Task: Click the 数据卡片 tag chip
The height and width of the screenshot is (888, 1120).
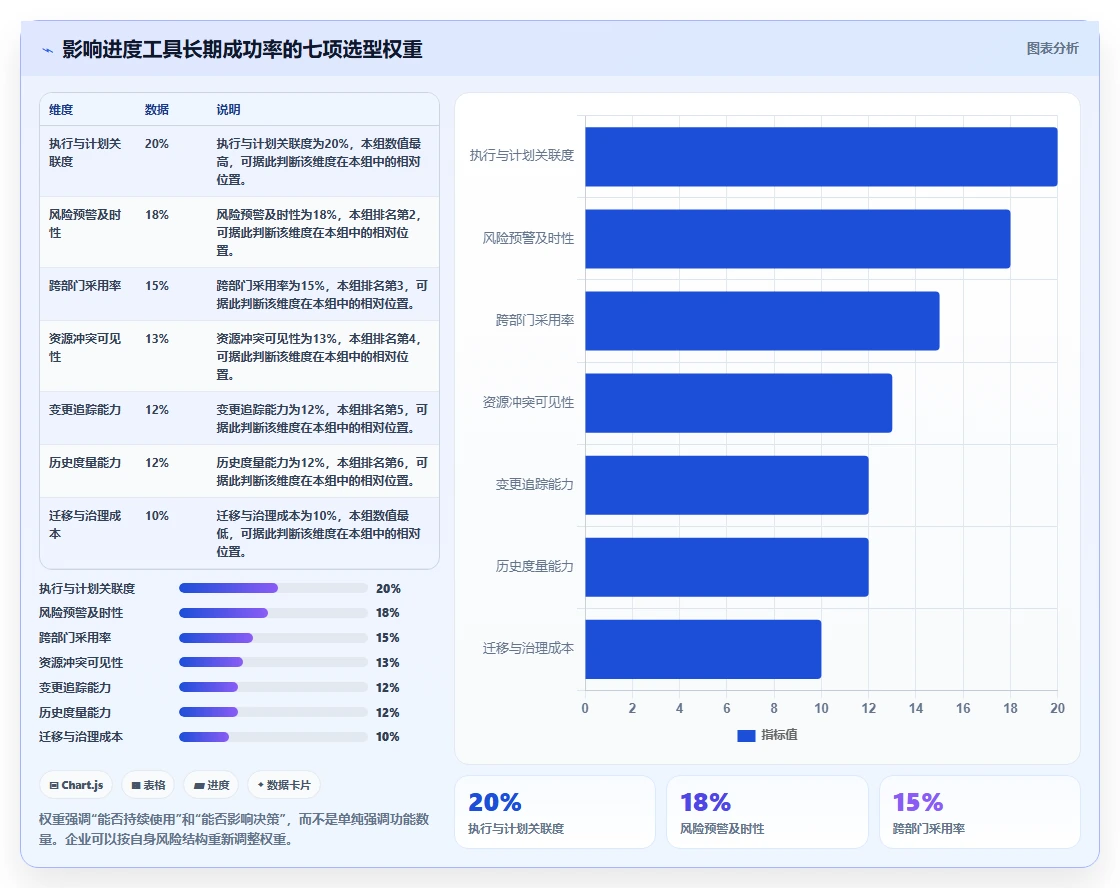Action: coord(284,785)
